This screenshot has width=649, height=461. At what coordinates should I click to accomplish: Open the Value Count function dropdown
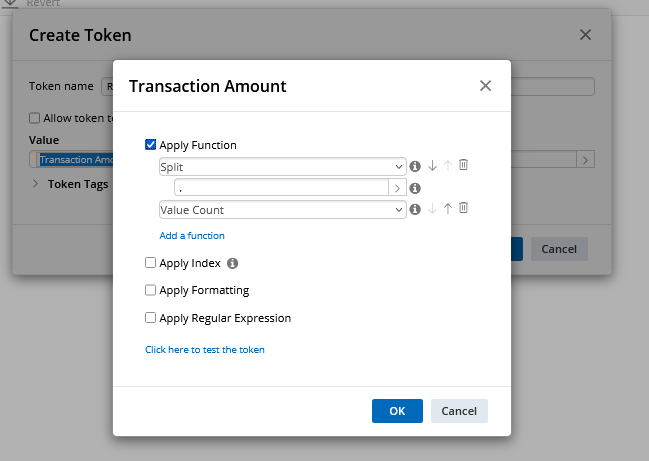click(282, 210)
